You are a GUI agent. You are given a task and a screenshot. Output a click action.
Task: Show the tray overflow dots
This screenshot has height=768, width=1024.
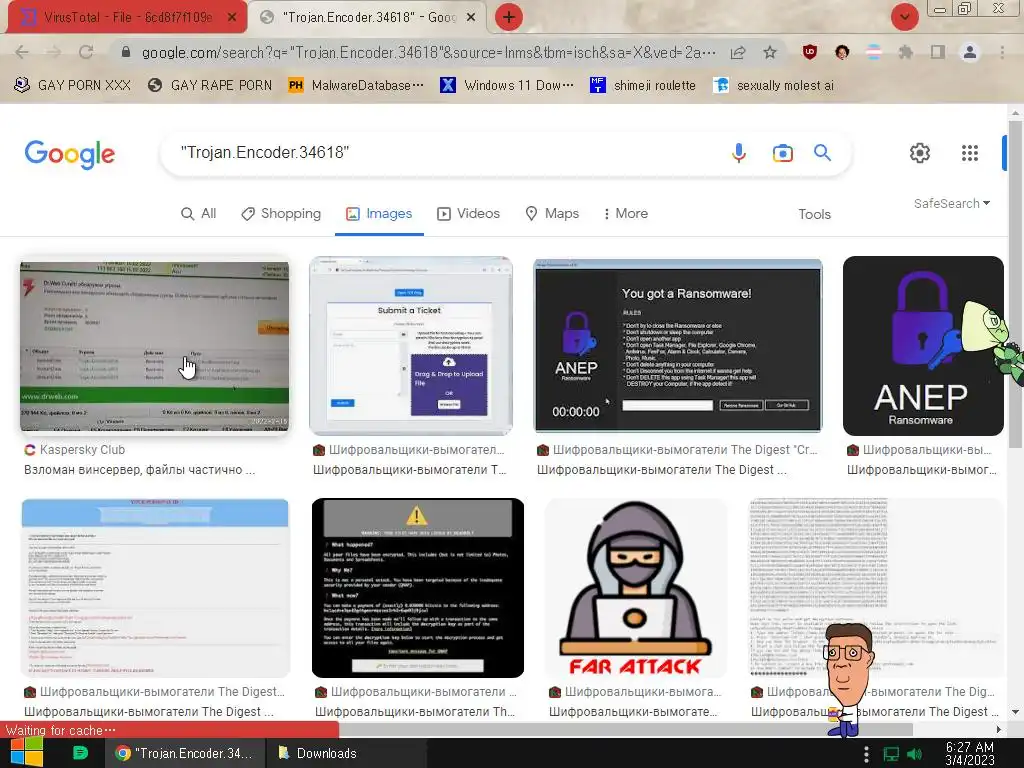click(x=866, y=754)
